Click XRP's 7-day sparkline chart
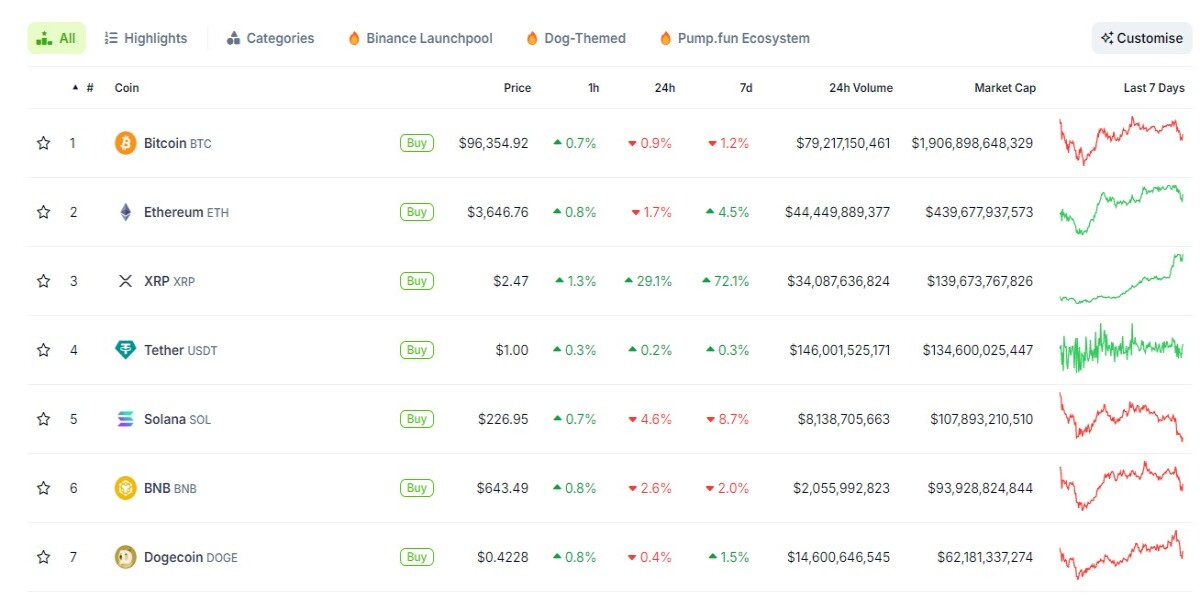Image resolution: width=1200 pixels, height=597 pixels. click(1121, 278)
